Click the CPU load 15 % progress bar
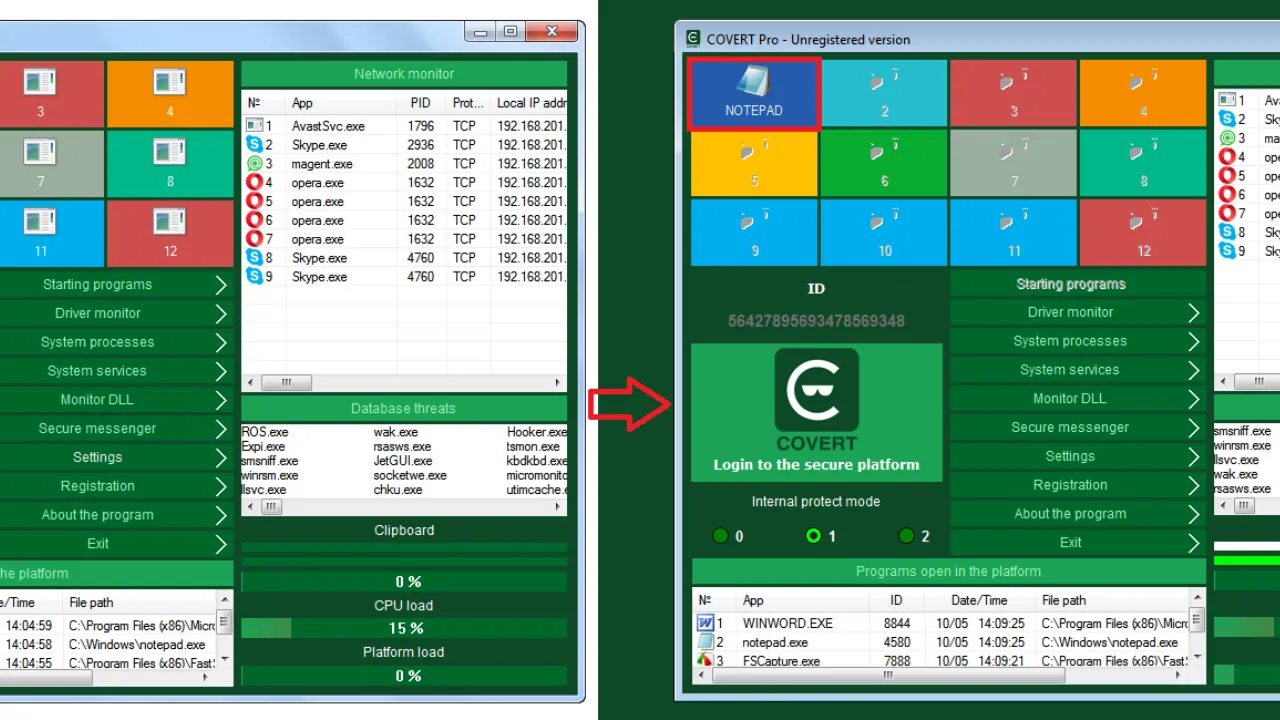This screenshot has width=1280, height=720. tap(404, 628)
